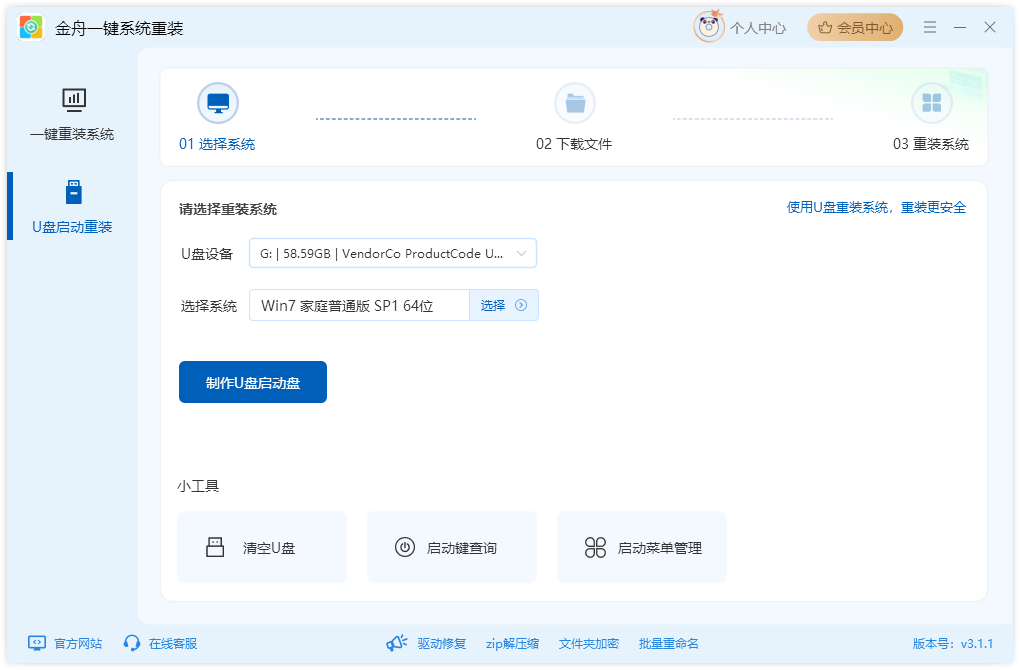Viewport: 1020px width, 670px height.
Task: Switch to 一键重装系统 sidebar tab
Action: (73, 115)
